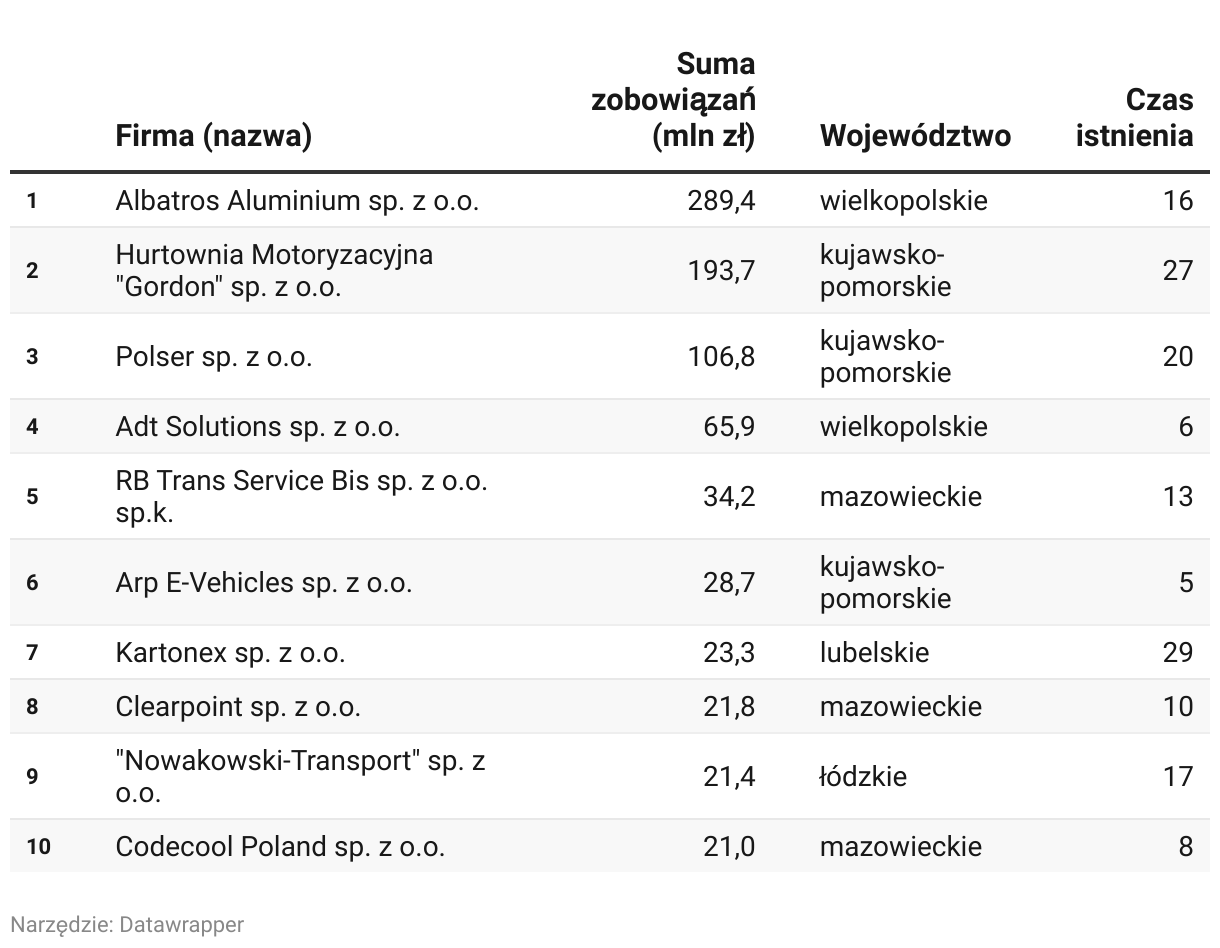Click the 'Suma zobowiązań (mln zł)' column header

(673, 100)
